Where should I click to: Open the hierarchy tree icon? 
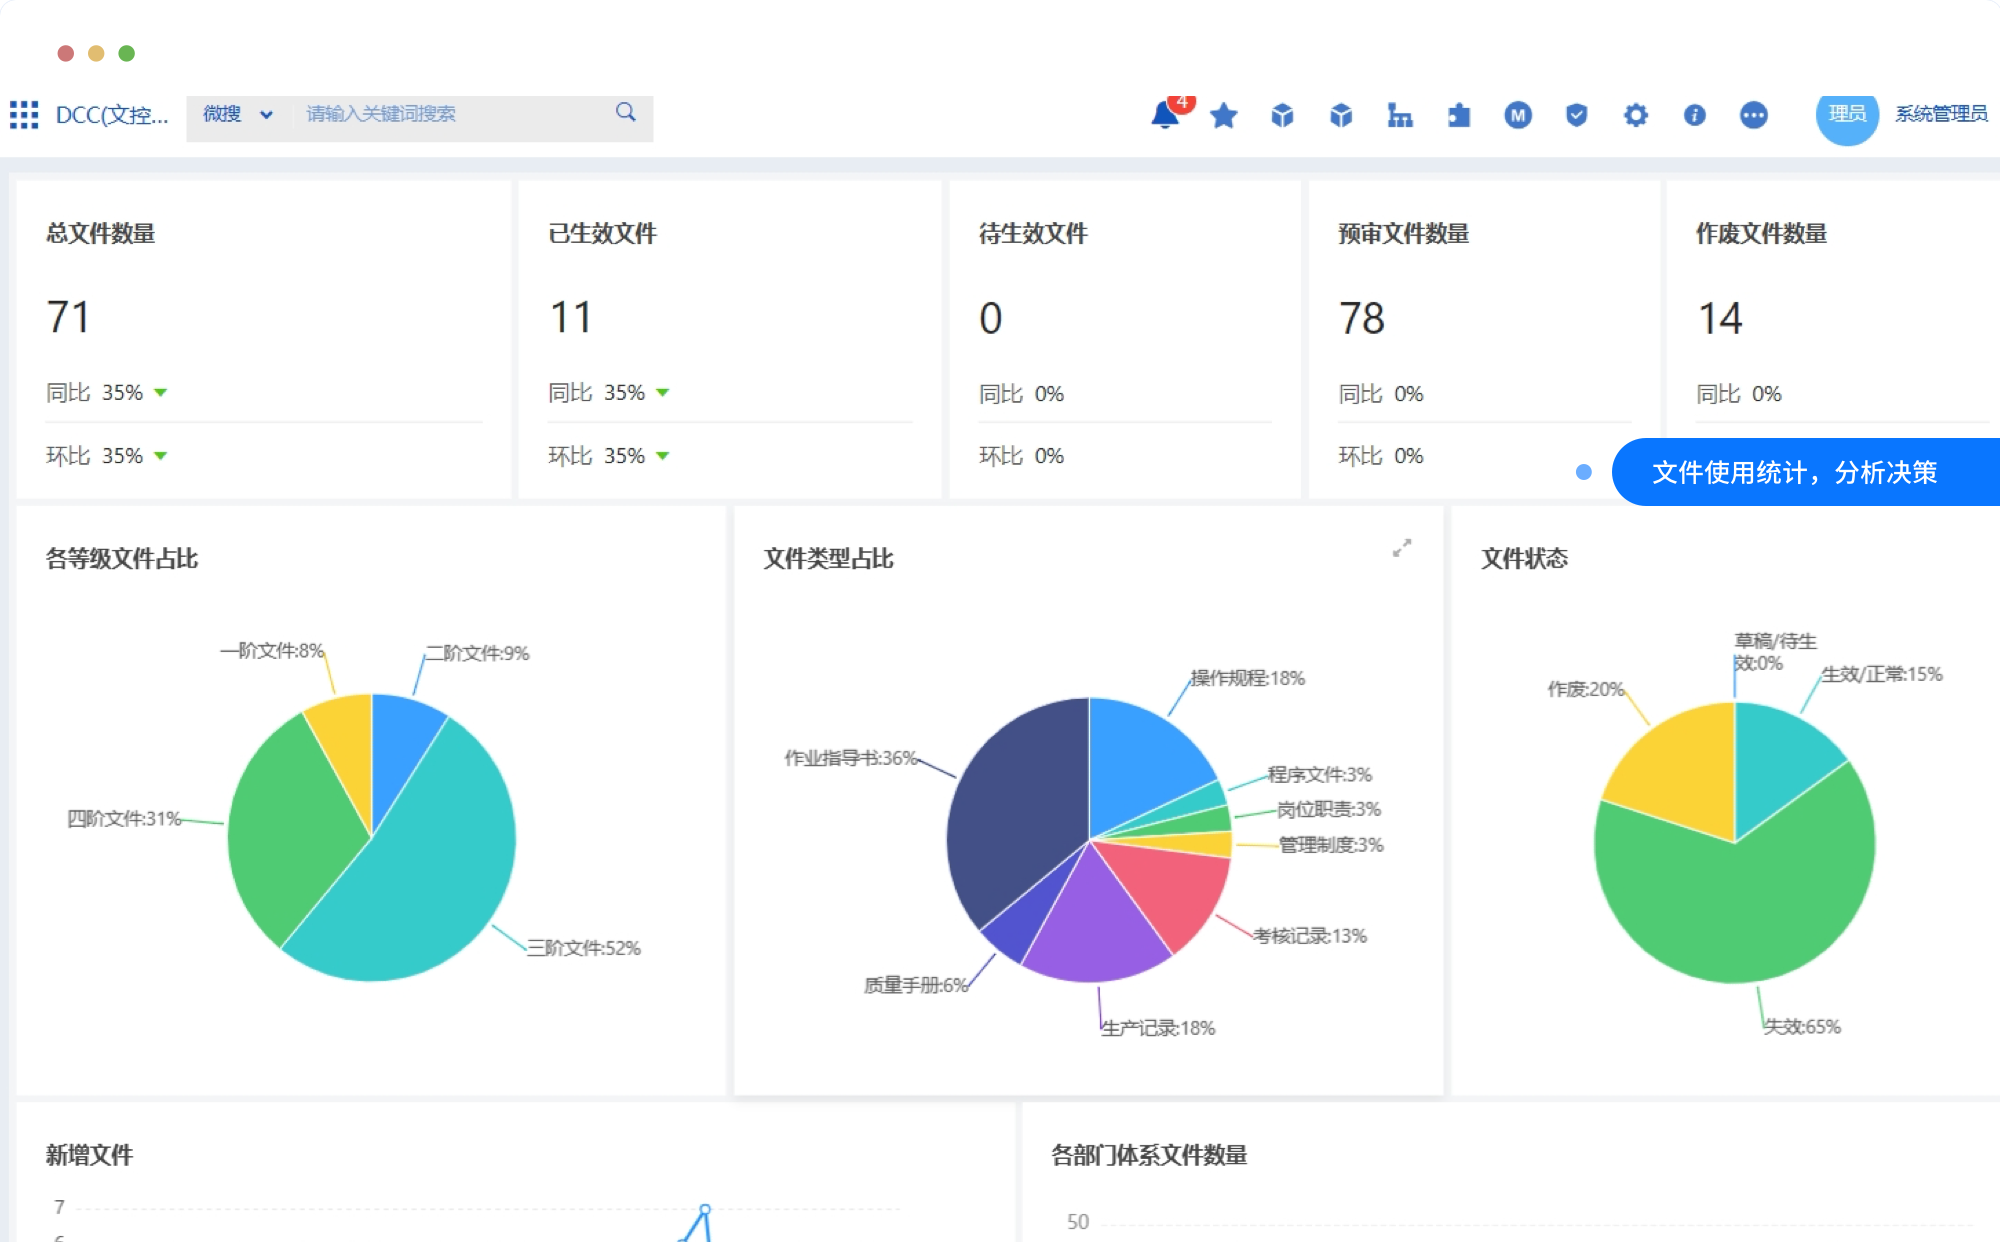[x=1400, y=116]
